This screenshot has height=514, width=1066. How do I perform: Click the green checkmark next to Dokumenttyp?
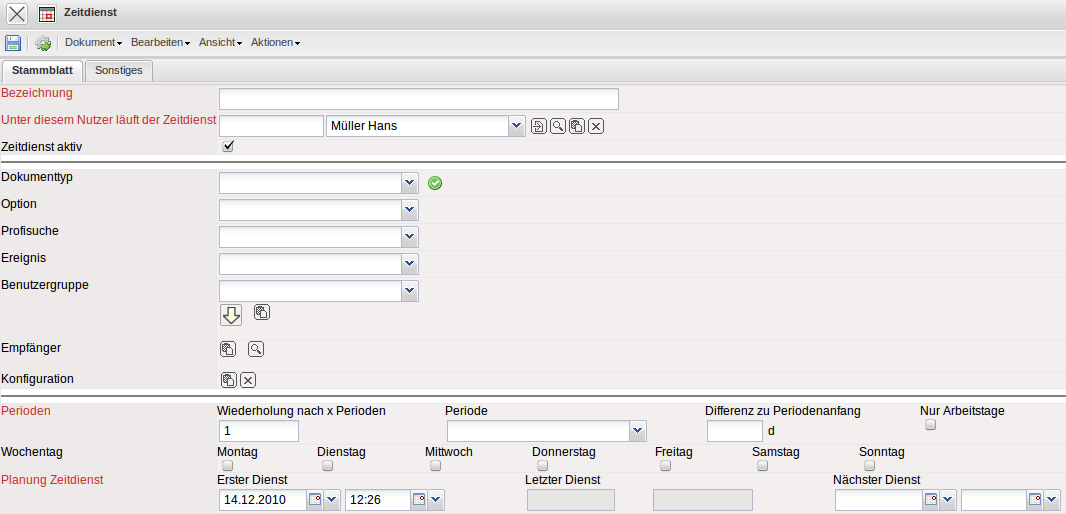[x=435, y=183]
